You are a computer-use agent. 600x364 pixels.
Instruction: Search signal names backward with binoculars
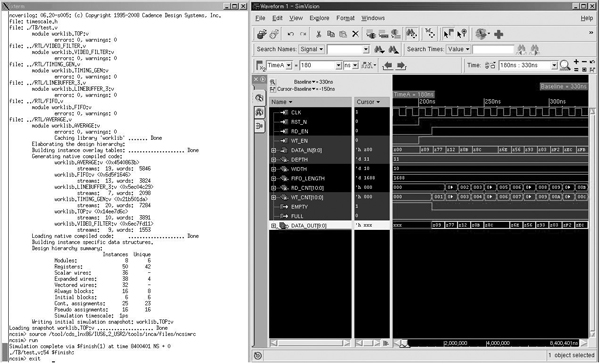(x=393, y=49)
